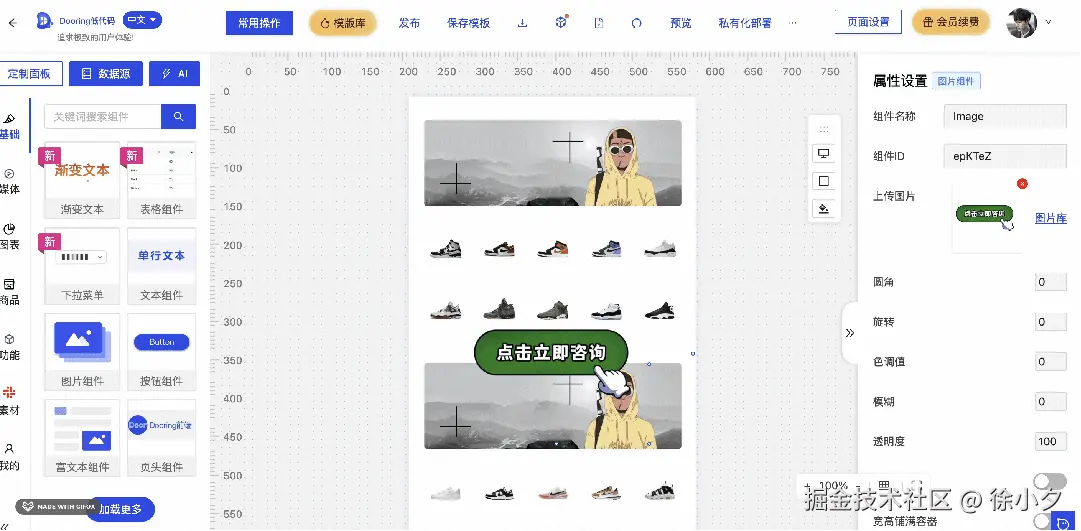Viewport: 1081px width, 531px height.
Task: Switch to the 基础 sidebar tab
Action: coord(9,128)
